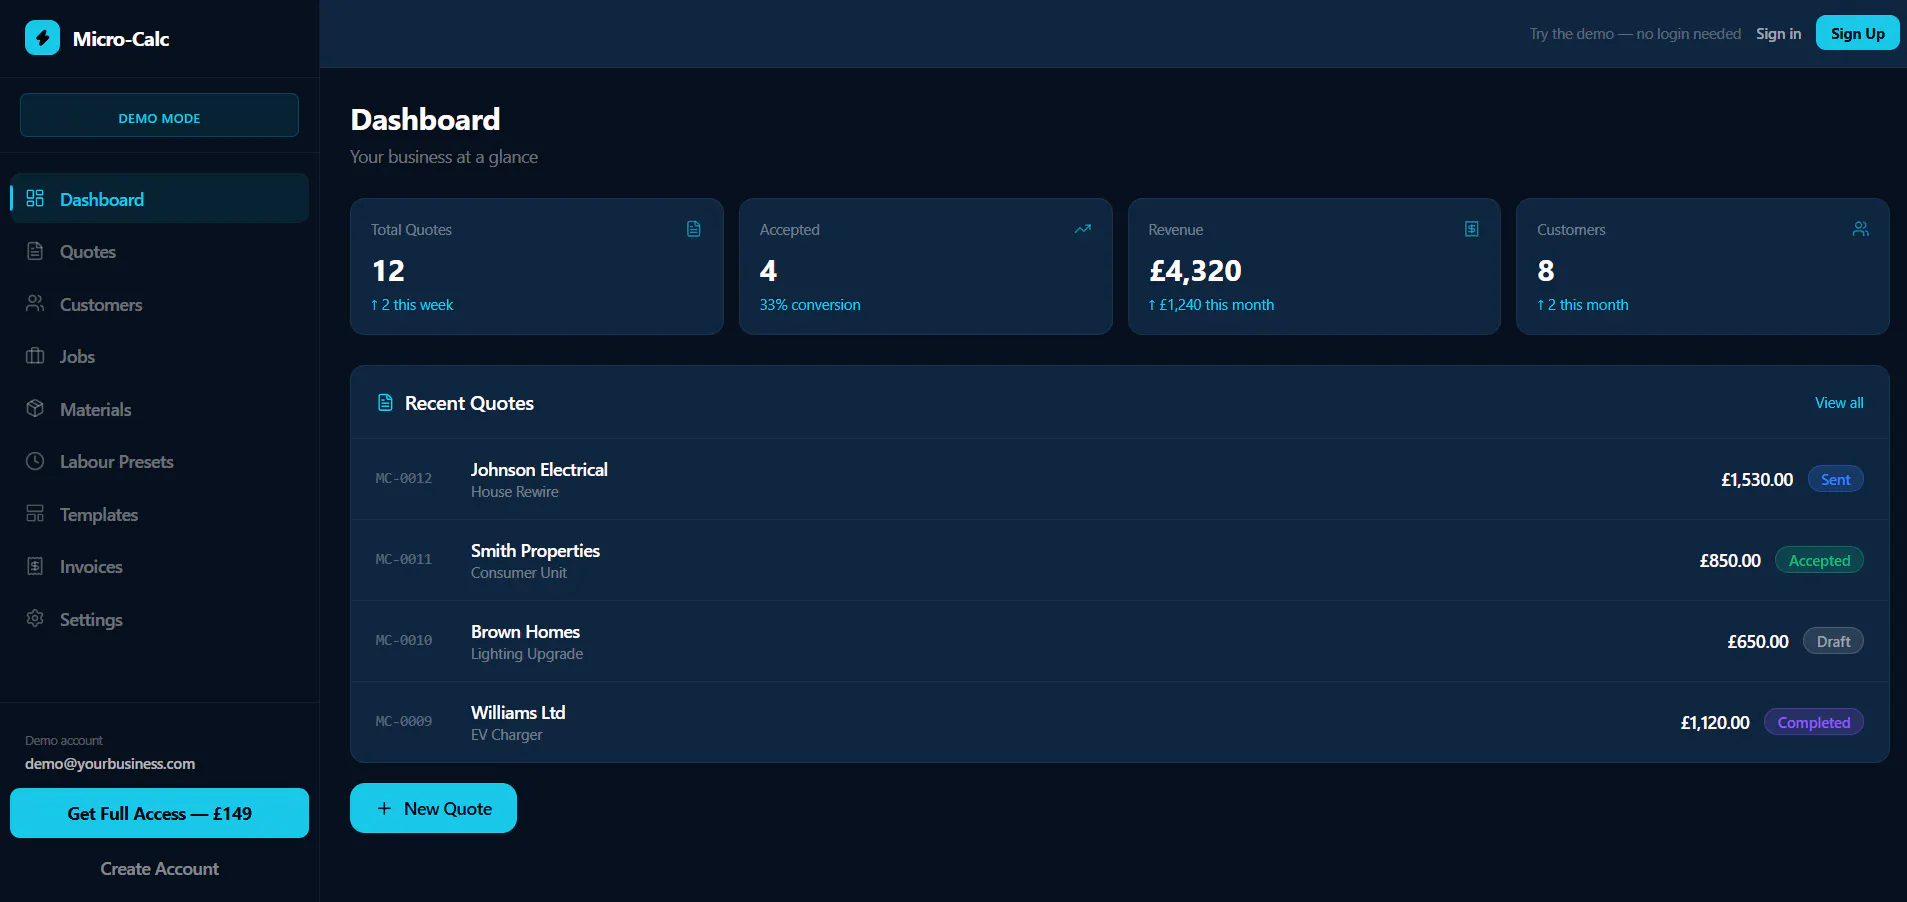Click Get Full Access — £149 button

pos(160,813)
